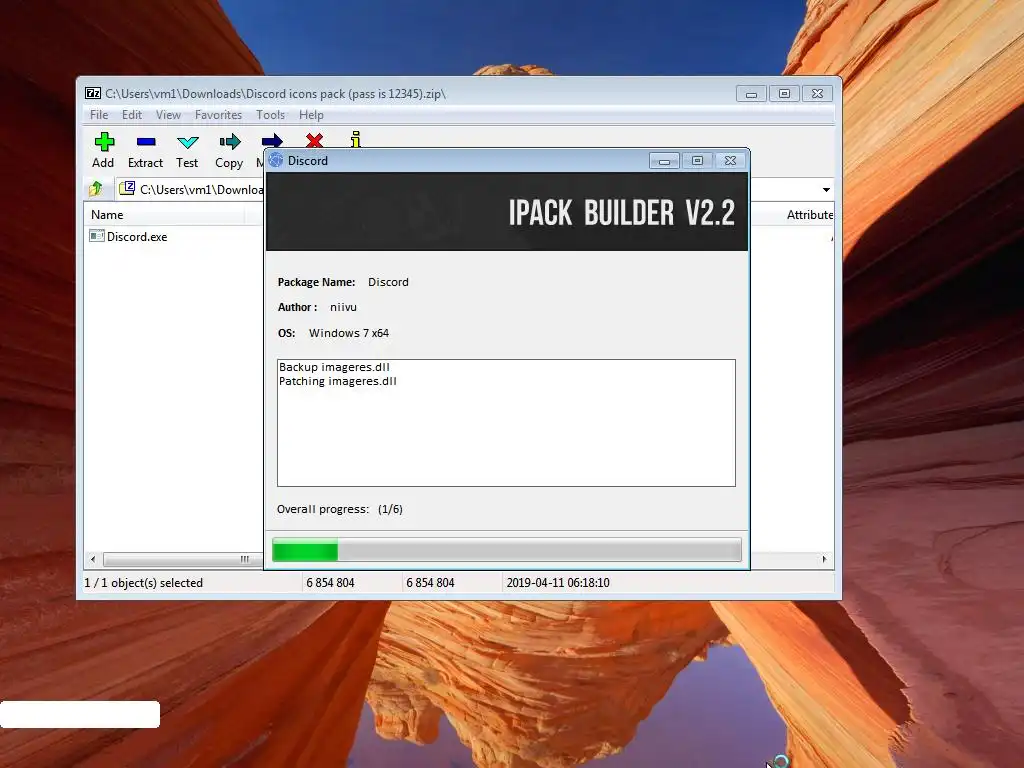Viewport: 1024px width, 768px height.
Task: Close the 7-Zip window
Action: click(818, 94)
